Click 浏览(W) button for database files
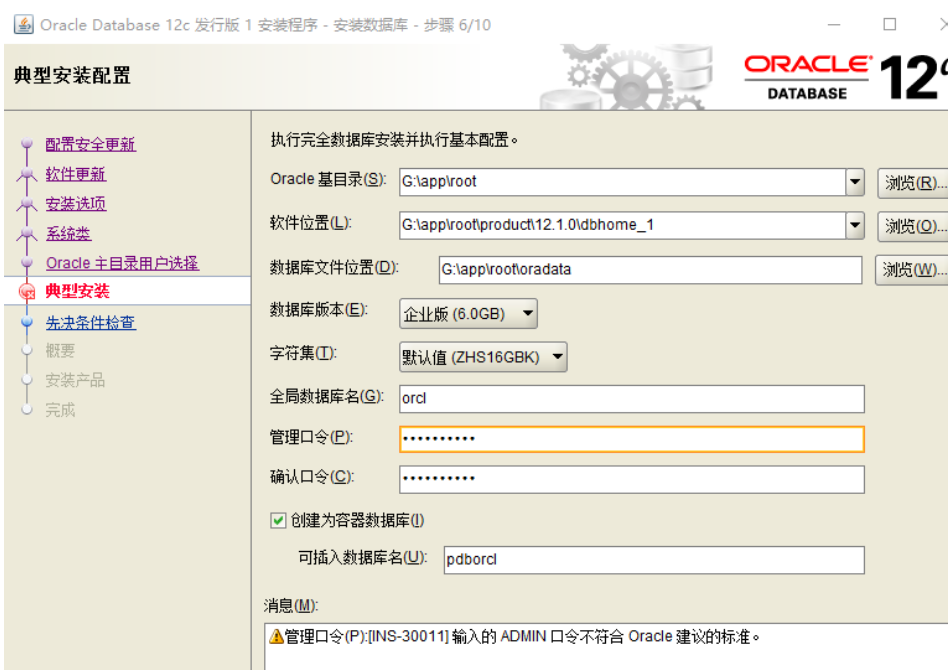Viewport: 948px width, 670px height. [x=911, y=270]
